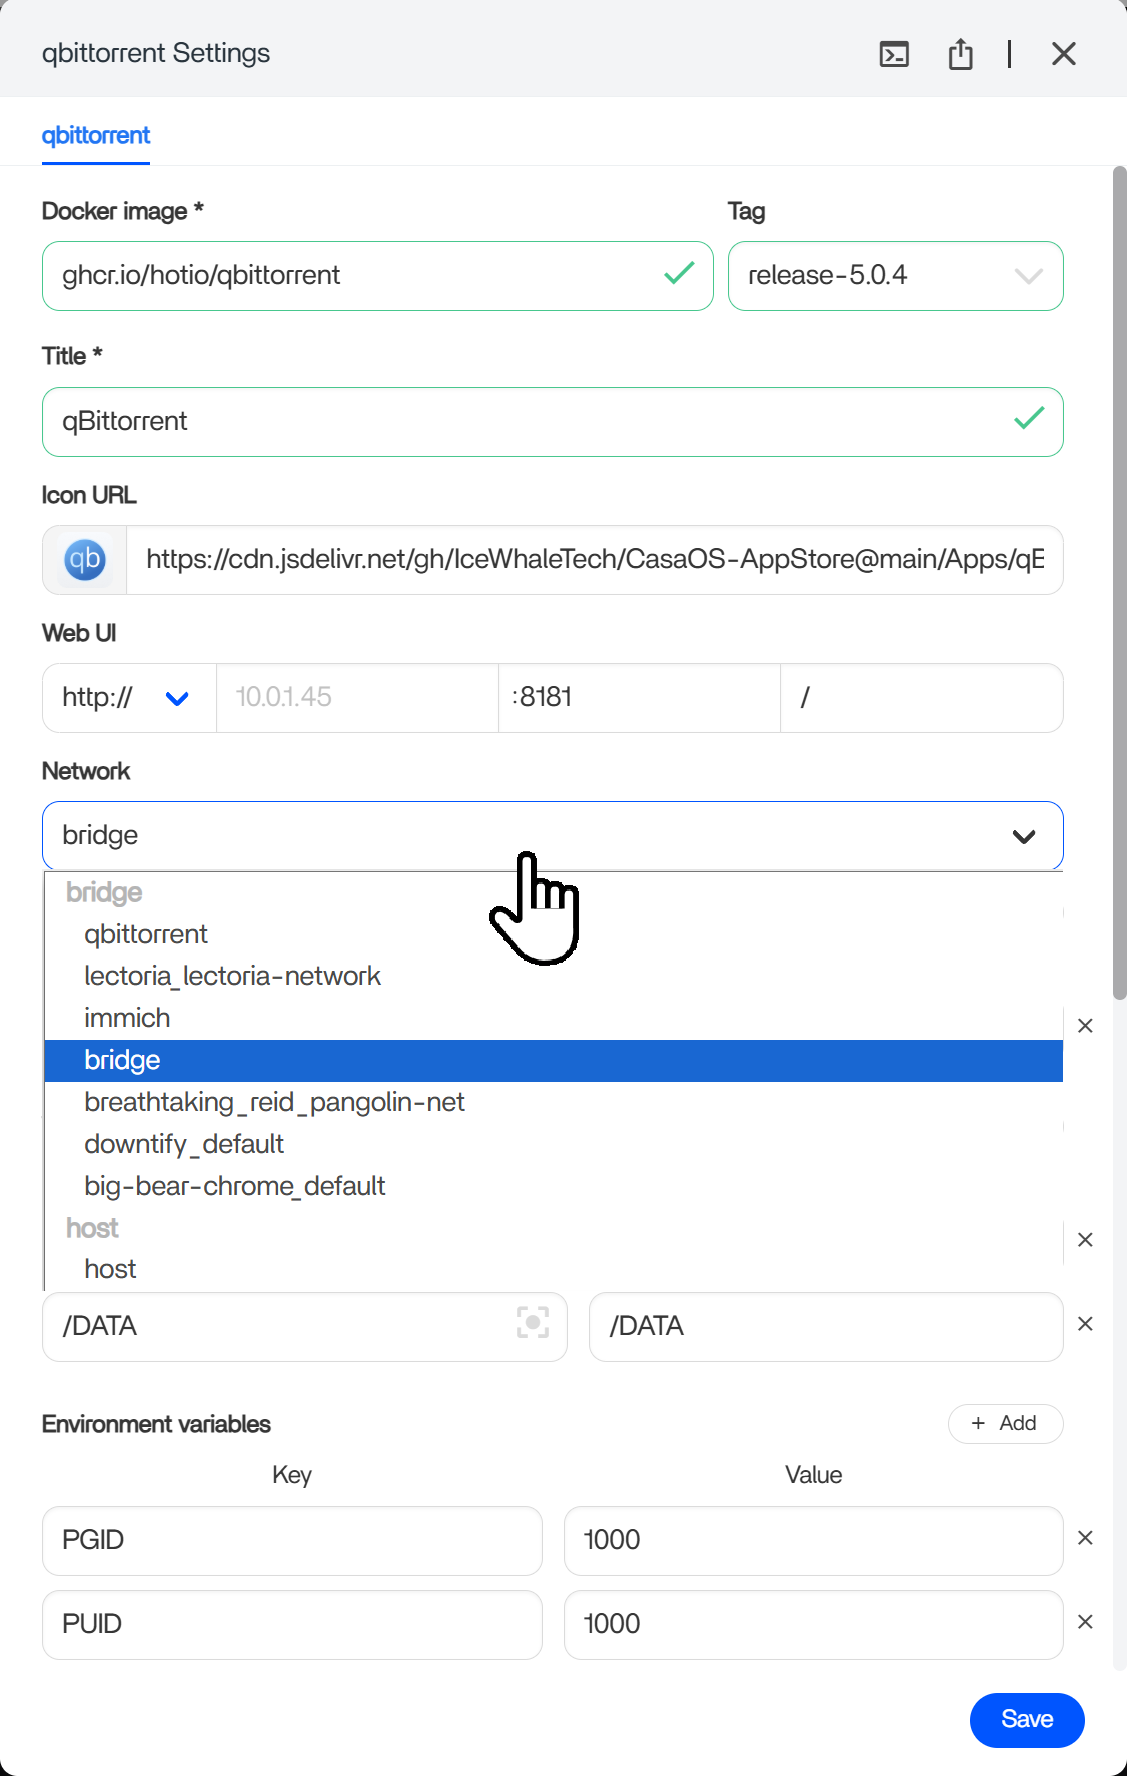Screen dimensions: 1127x1776
Task: Click the folder picker icon in /DATA field
Action: coord(532,1322)
